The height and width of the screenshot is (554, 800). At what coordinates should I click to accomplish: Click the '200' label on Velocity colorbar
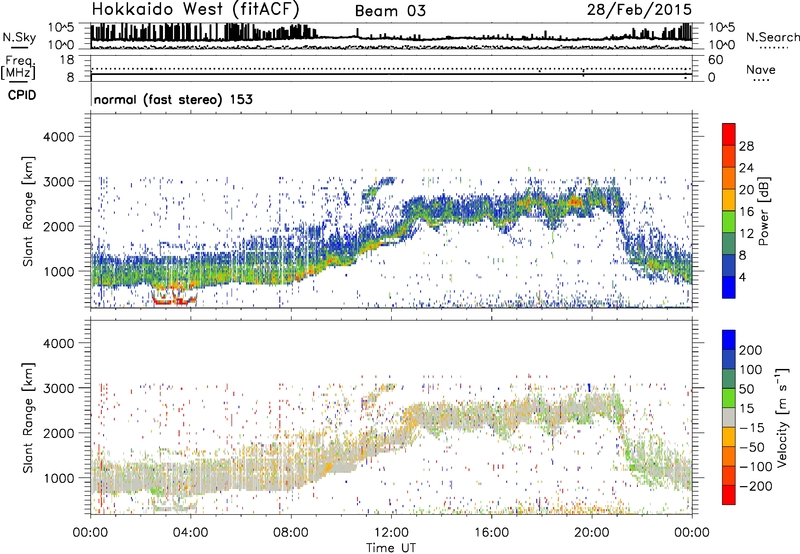(751, 350)
